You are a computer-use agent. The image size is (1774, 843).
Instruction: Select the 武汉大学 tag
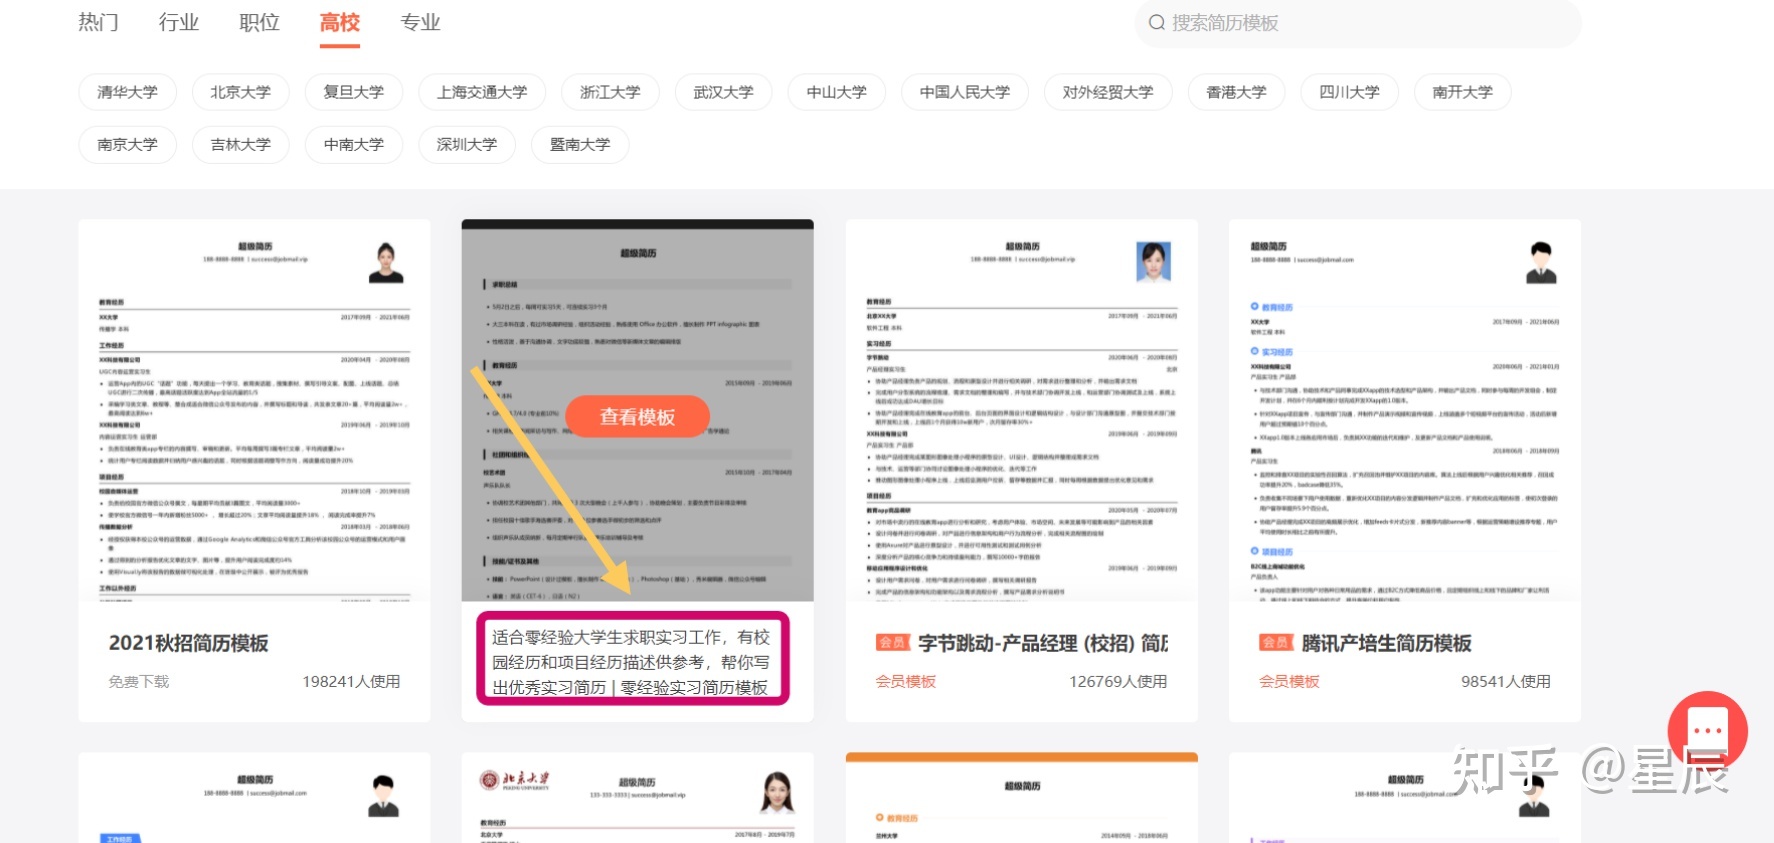[723, 92]
